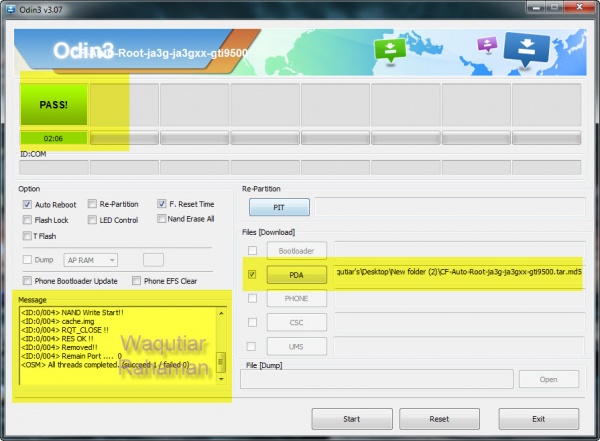
Task: Close the Odin3 window
Action: click(x=579, y=7)
